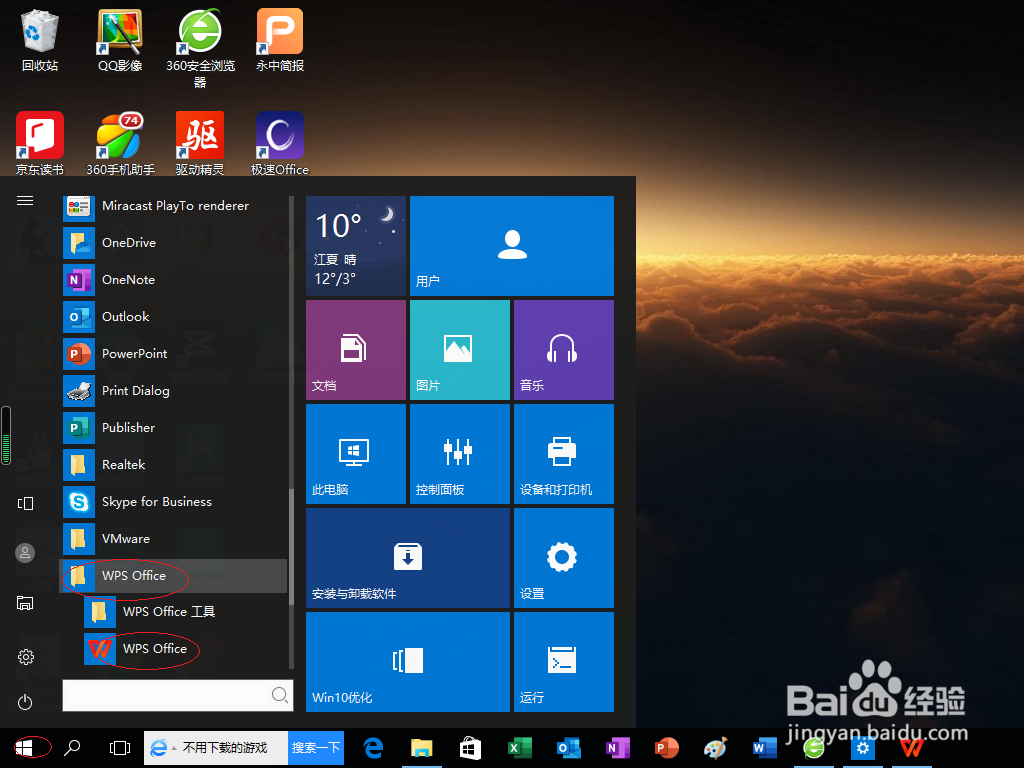Open the 设备和打印机 tile

564,454
